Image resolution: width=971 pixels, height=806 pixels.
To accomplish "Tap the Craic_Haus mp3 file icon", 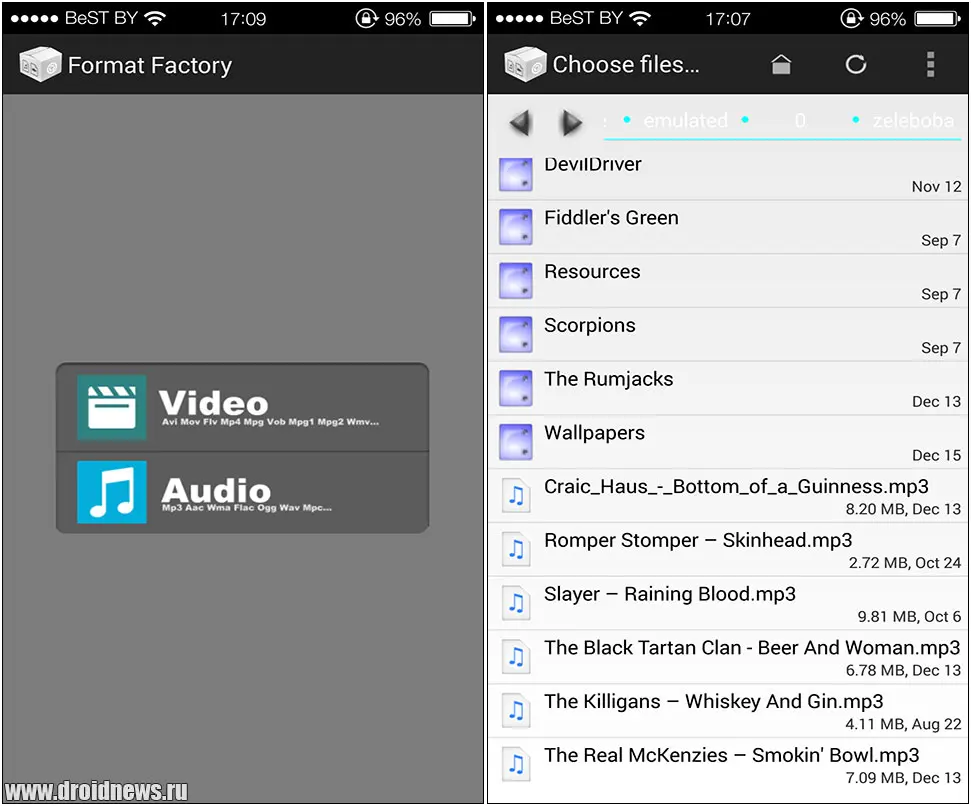I will point(516,495).
